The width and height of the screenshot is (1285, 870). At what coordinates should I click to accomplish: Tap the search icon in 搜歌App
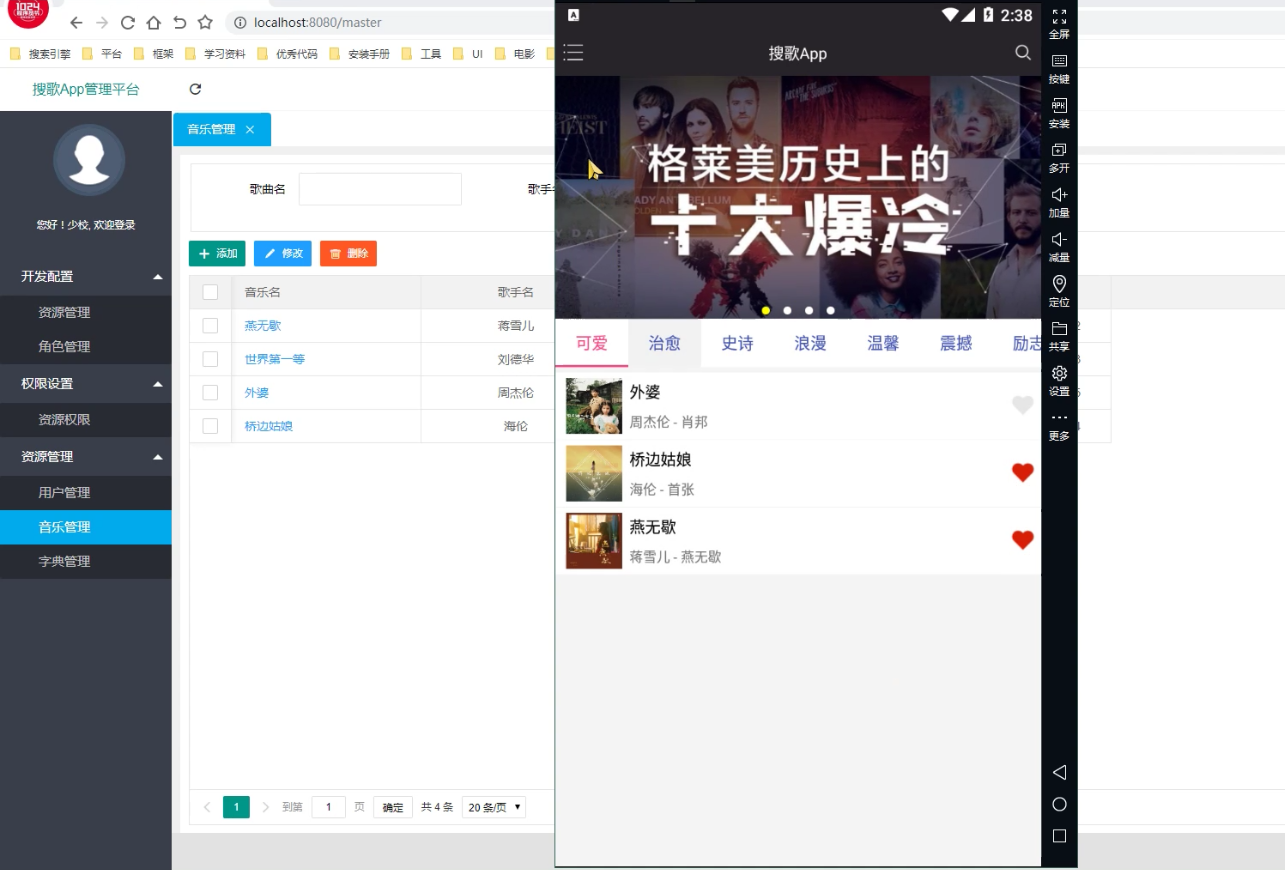[x=1022, y=53]
